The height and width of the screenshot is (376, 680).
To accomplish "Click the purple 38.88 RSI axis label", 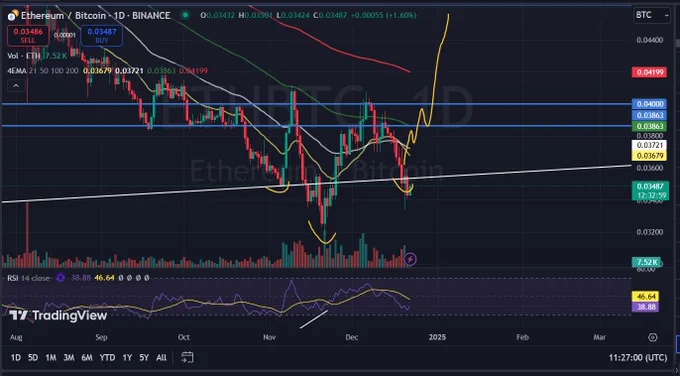I will click(x=646, y=307).
